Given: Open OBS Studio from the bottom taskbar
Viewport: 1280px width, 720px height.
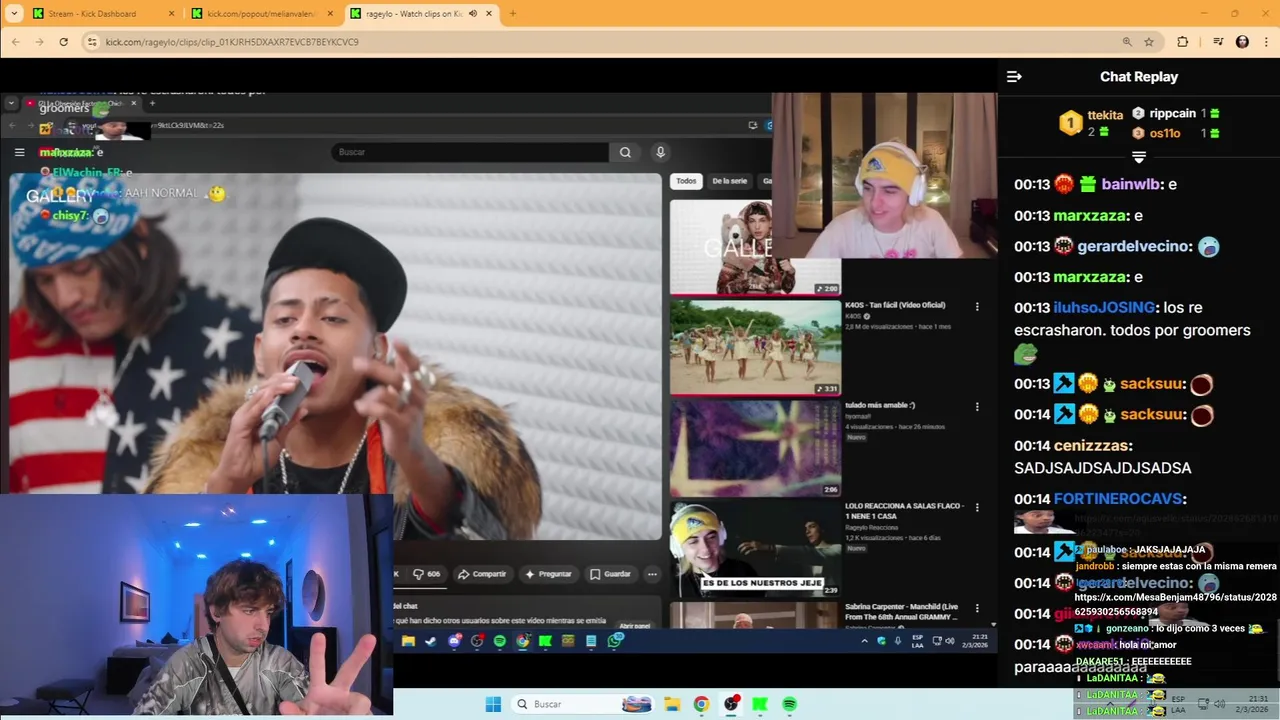Looking at the screenshot, I should pyautogui.click(x=731, y=704).
